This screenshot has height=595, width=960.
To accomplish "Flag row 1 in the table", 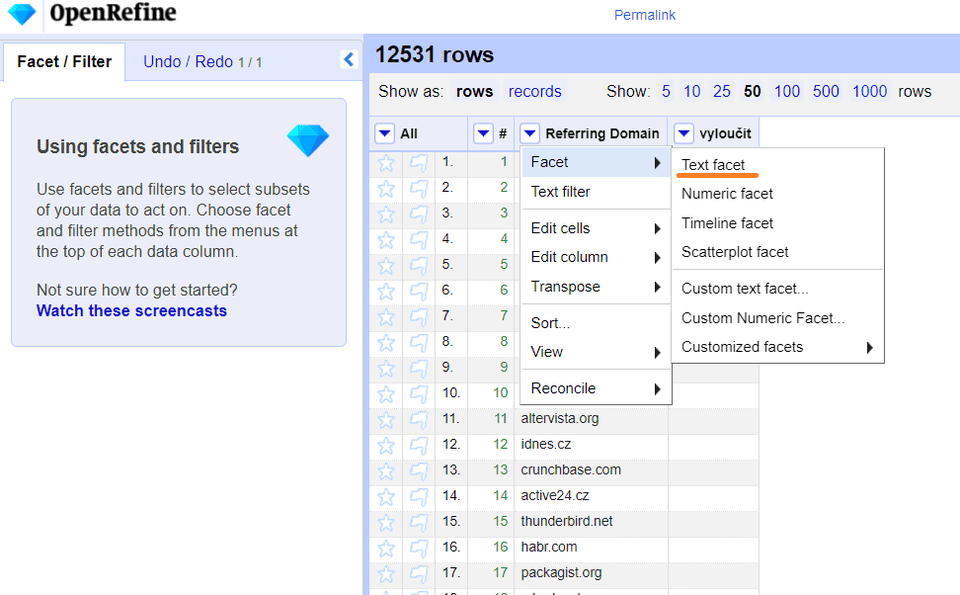I will (x=419, y=162).
